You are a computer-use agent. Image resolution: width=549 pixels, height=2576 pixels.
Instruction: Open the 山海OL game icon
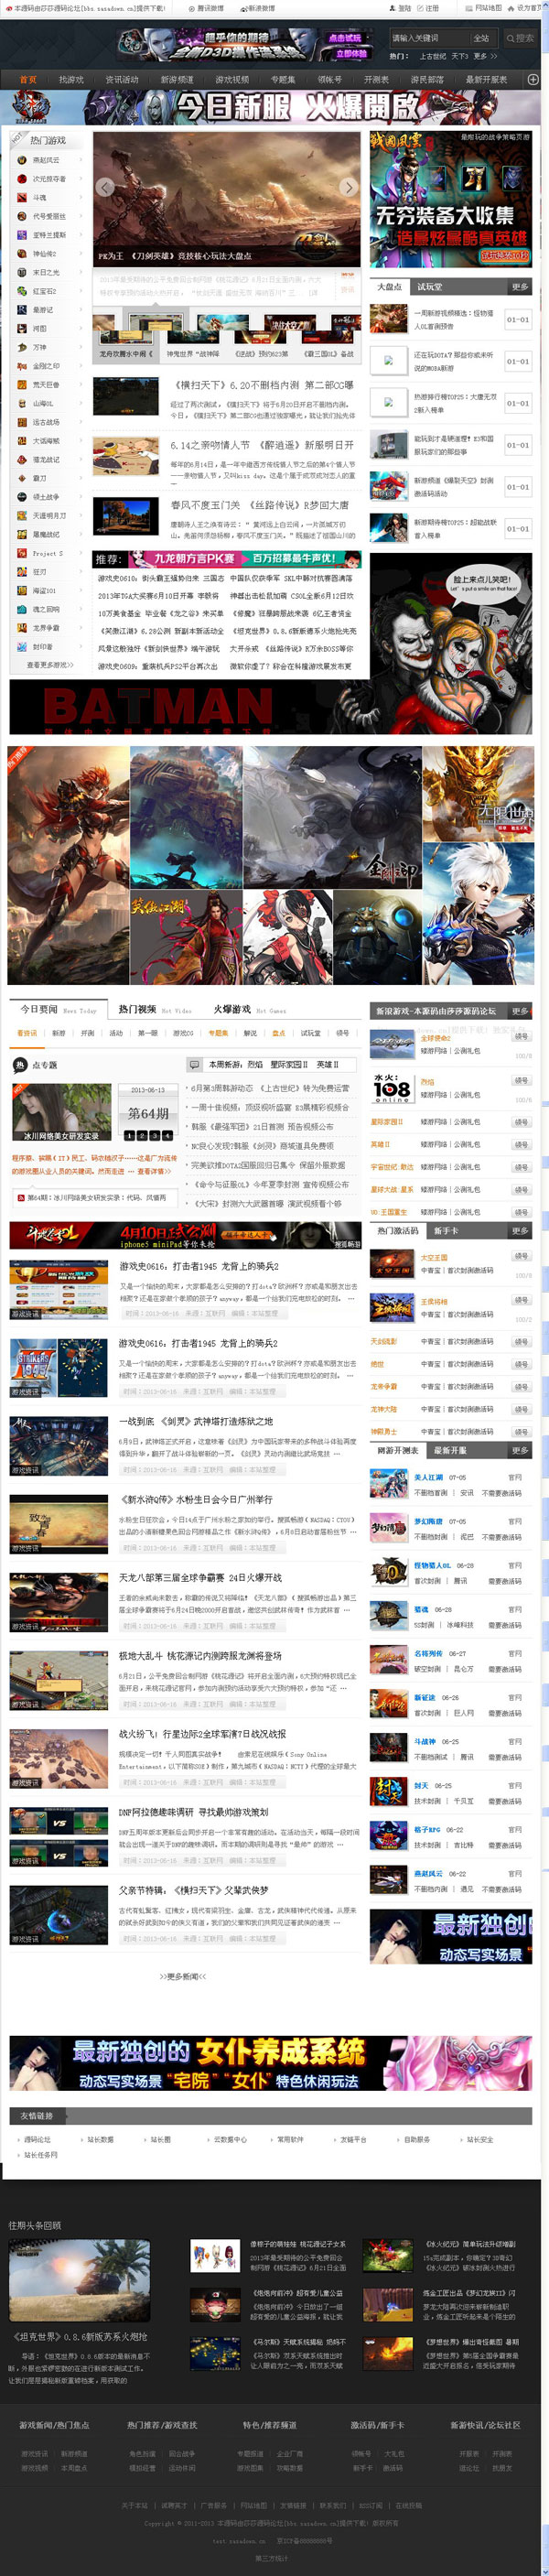(22, 403)
